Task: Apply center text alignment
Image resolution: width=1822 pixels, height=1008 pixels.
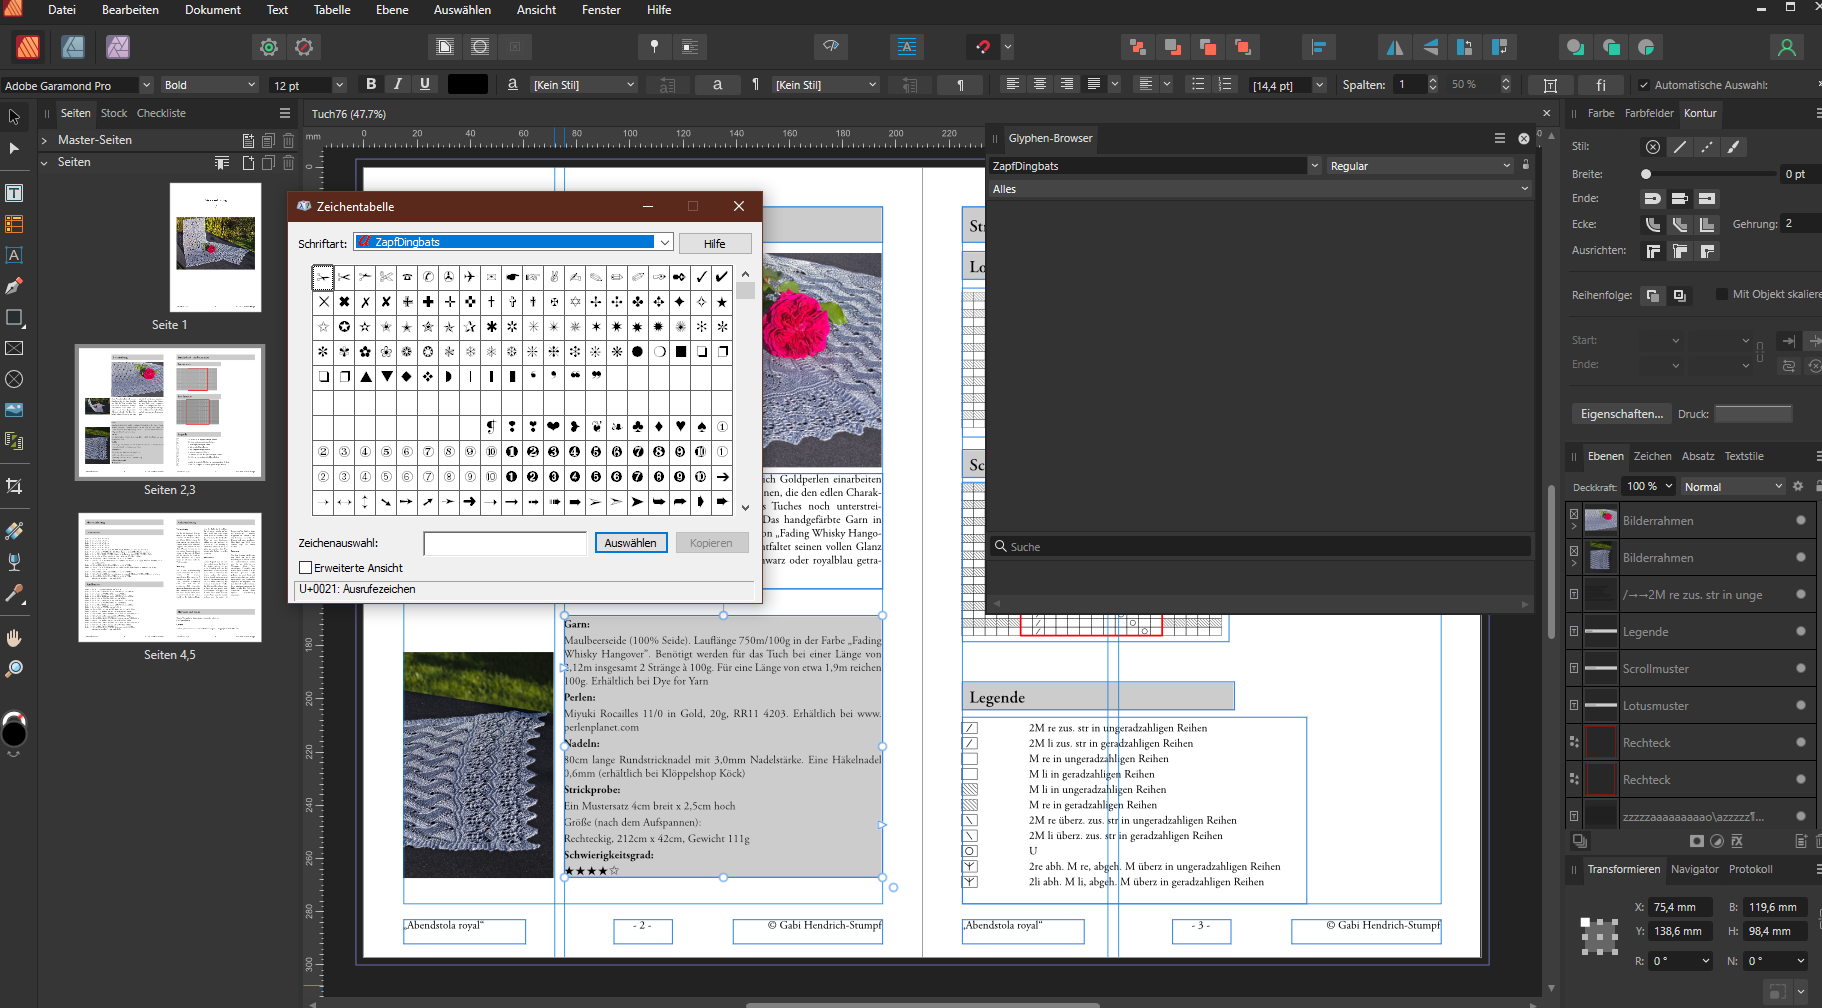Action: (x=1040, y=84)
